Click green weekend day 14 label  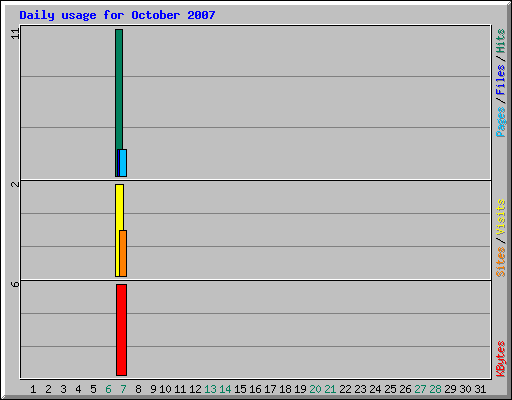[x=225, y=389]
